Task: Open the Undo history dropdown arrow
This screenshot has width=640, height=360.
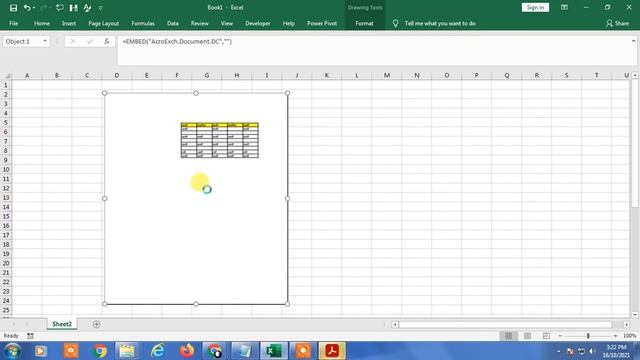Action: 33,8
